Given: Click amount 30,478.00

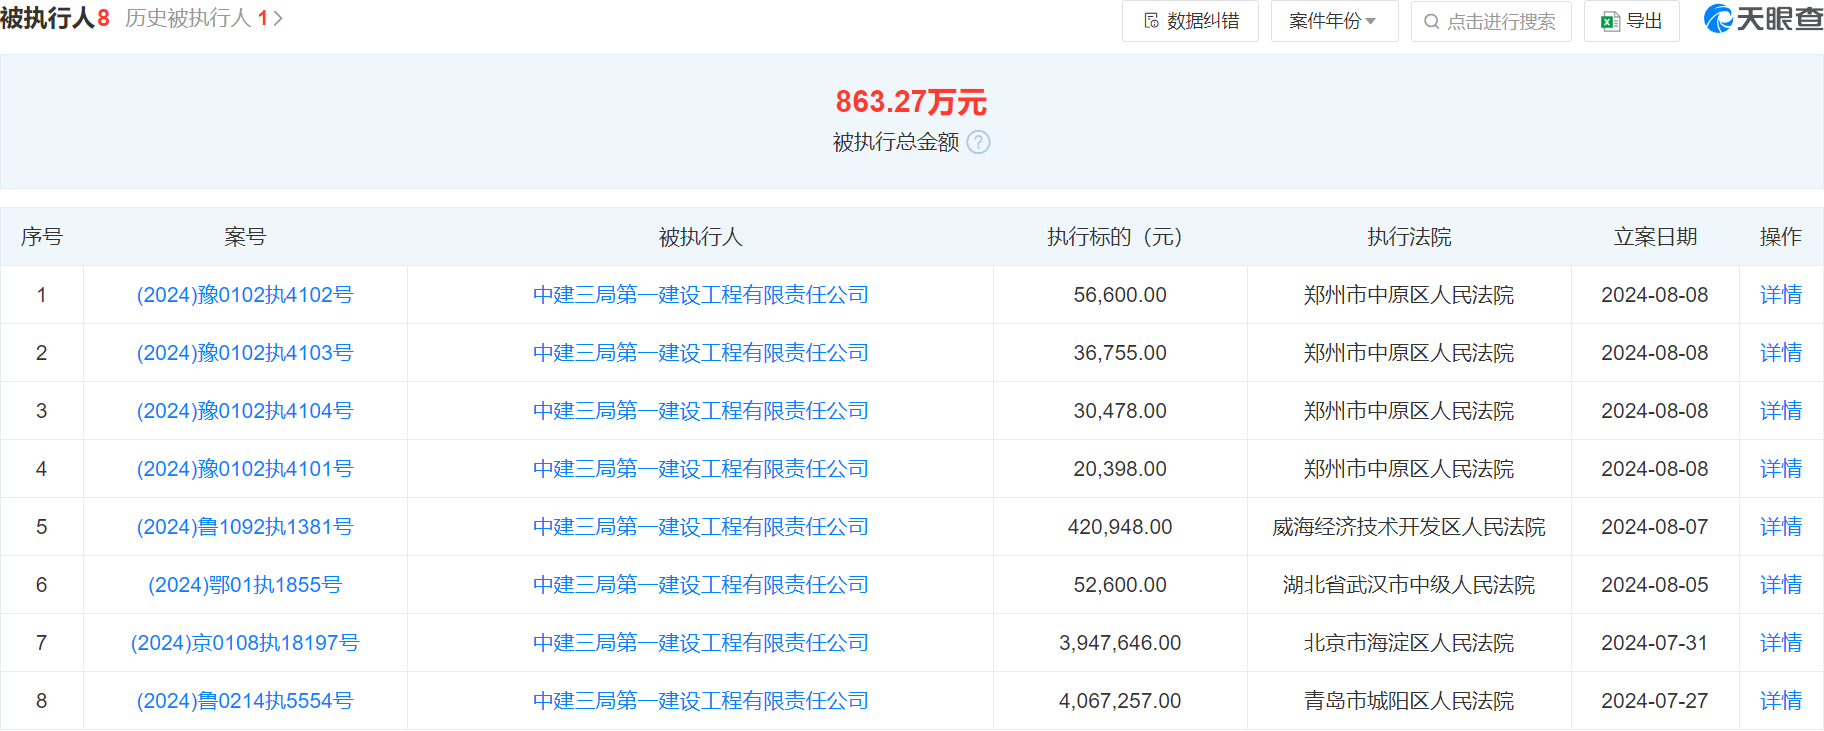Looking at the screenshot, I should coord(1120,411).
